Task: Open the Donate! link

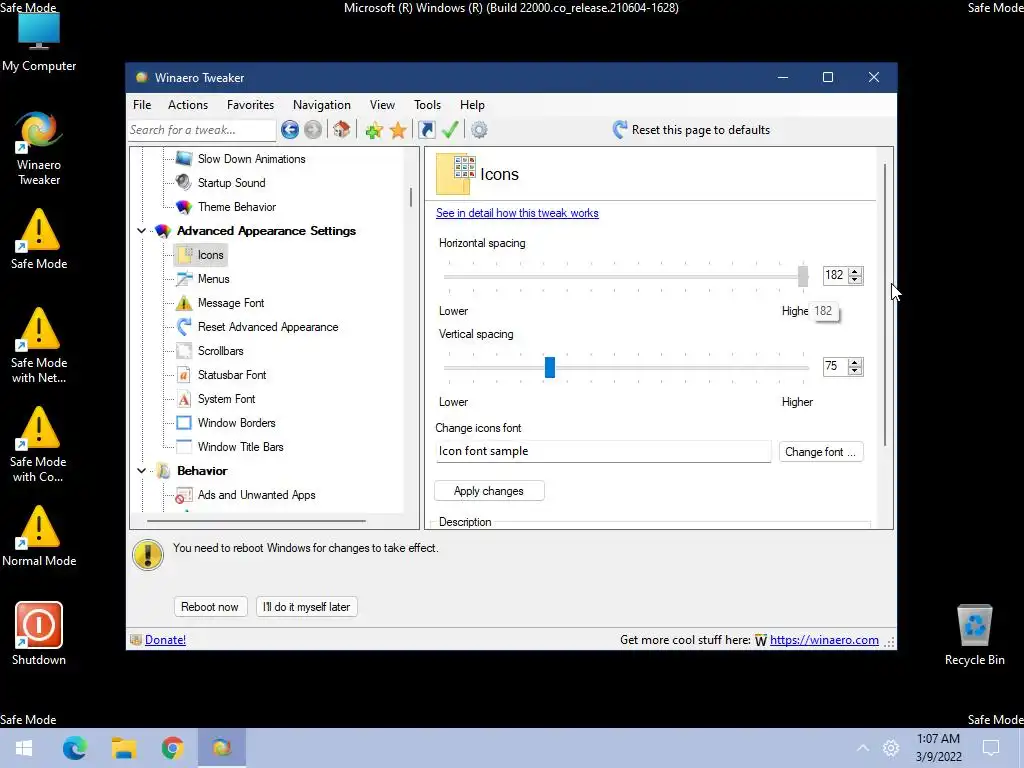Action: [165, 640]
